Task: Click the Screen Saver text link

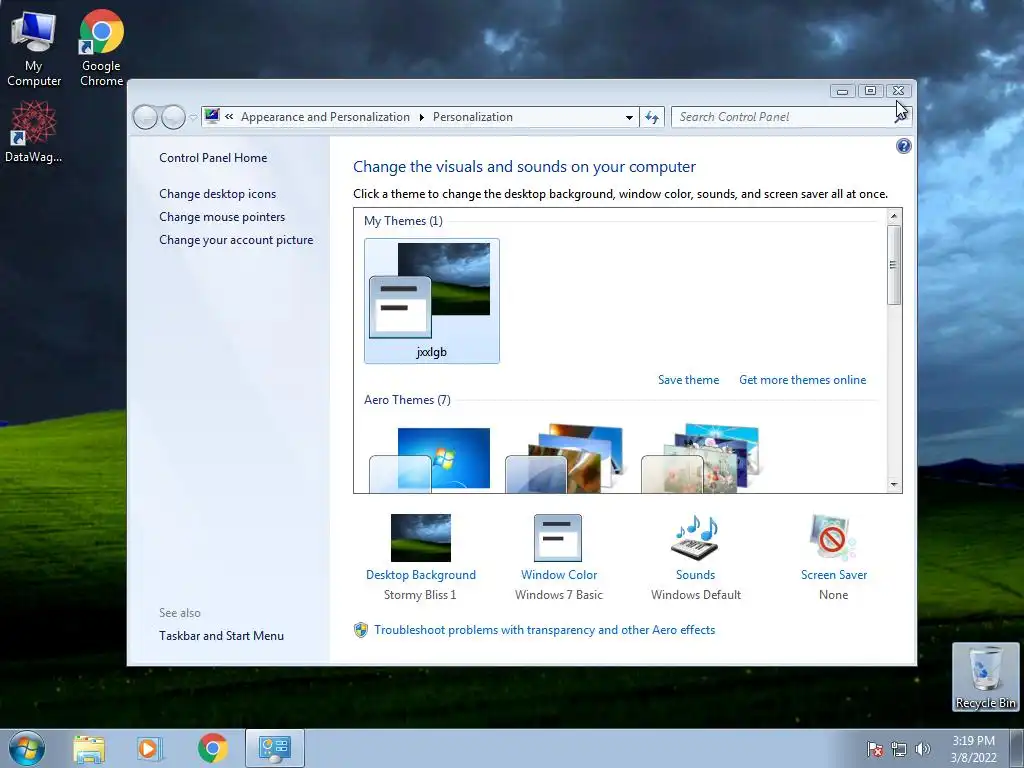Action: point(834,575)
